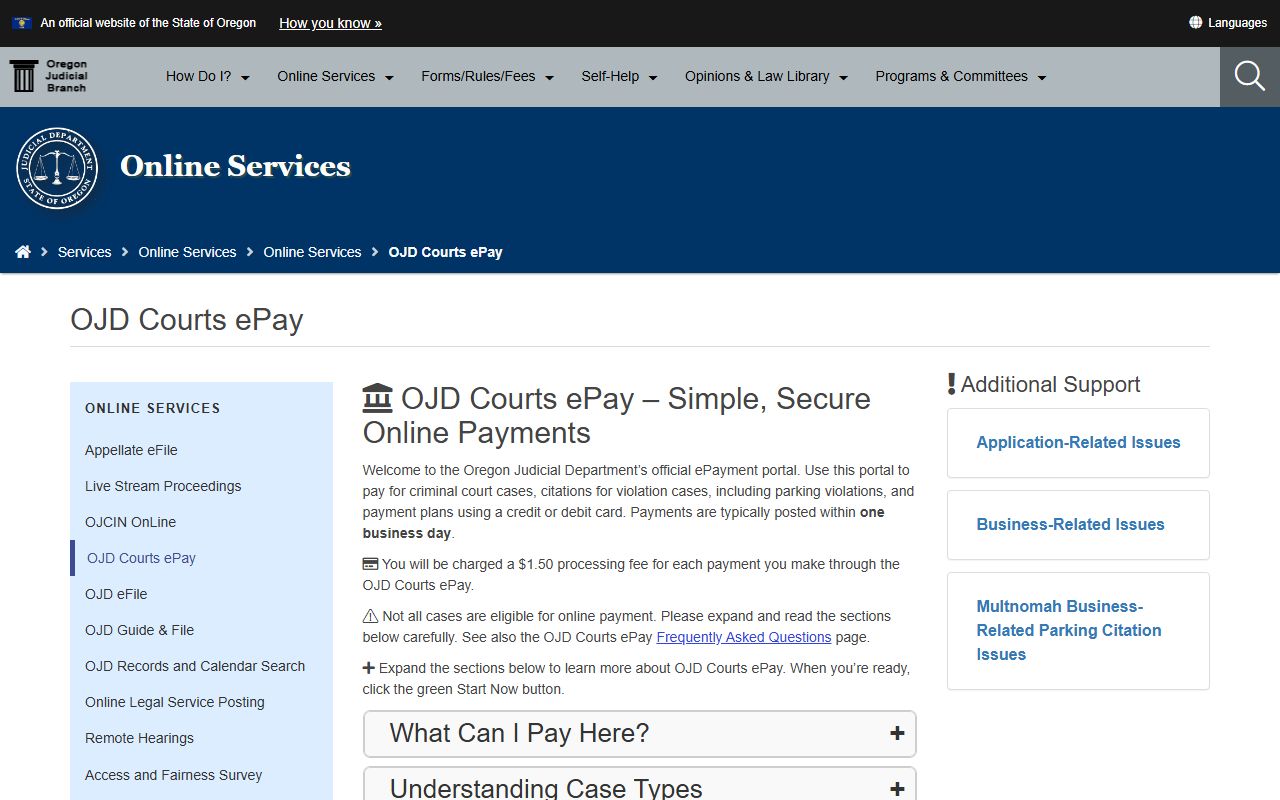Follow the Frequently Asked Questions link

743,637
